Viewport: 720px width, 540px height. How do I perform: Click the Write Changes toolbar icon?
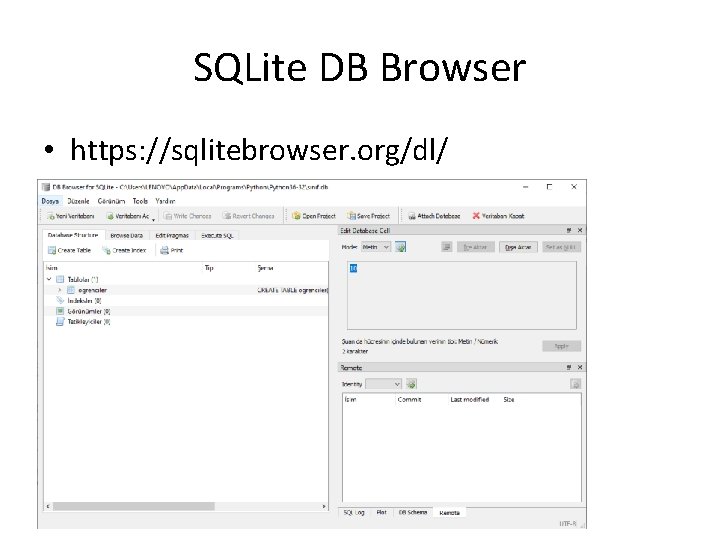pos(169,216)
